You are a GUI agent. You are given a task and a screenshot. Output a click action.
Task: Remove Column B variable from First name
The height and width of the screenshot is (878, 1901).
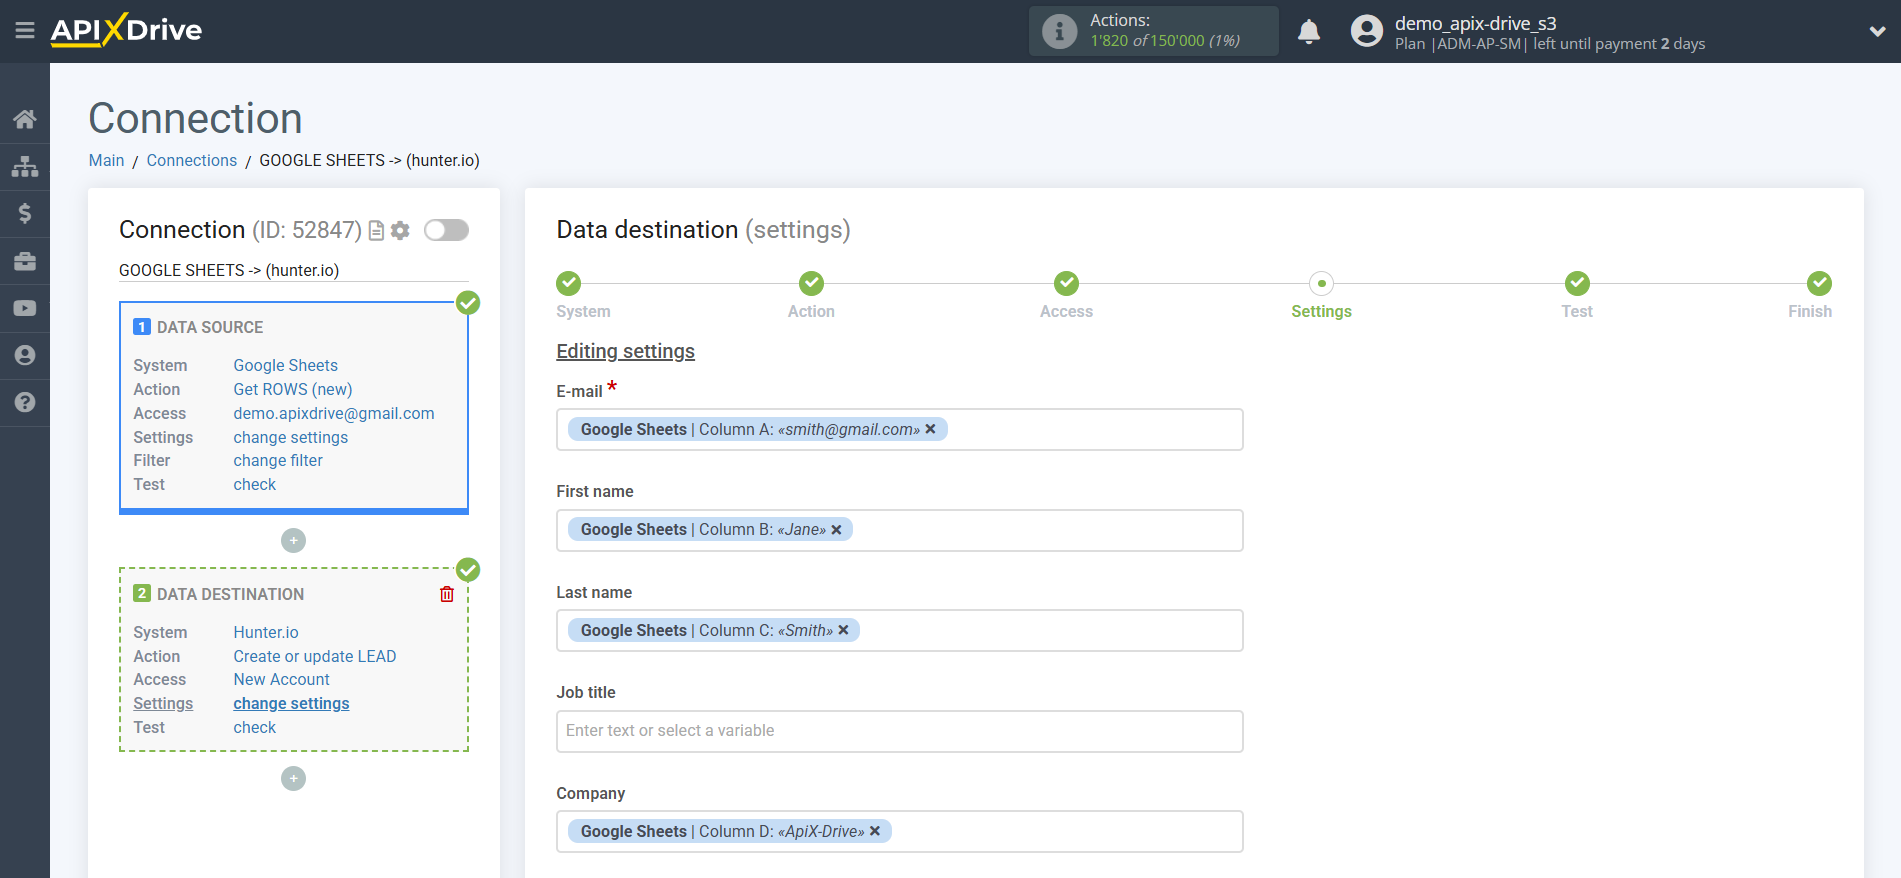tap(837, 530)
